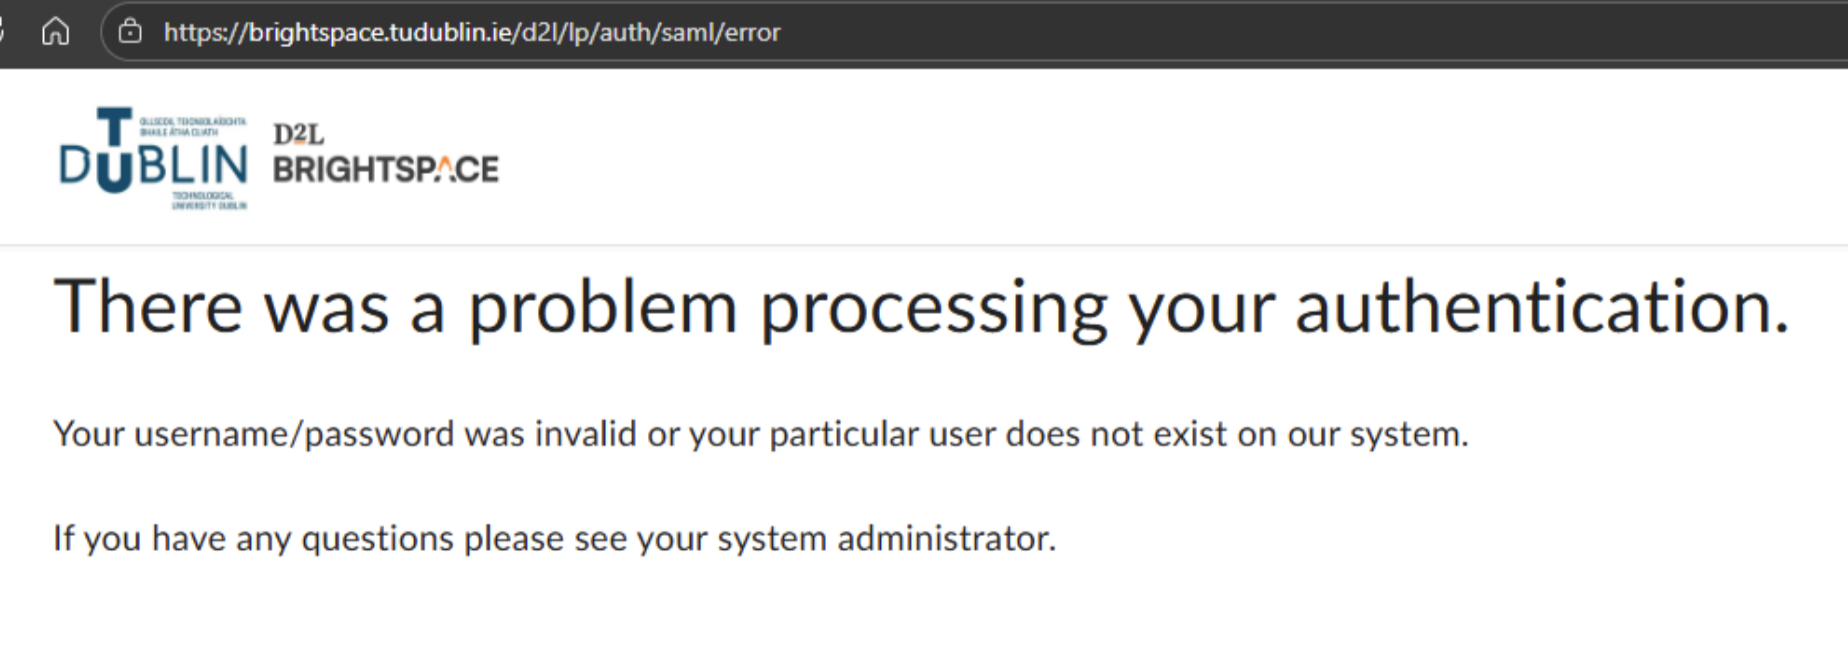Click the dark browser toolbar background
The width and height of the screenshot is (1848, 665).
[x=1400, y=32]
